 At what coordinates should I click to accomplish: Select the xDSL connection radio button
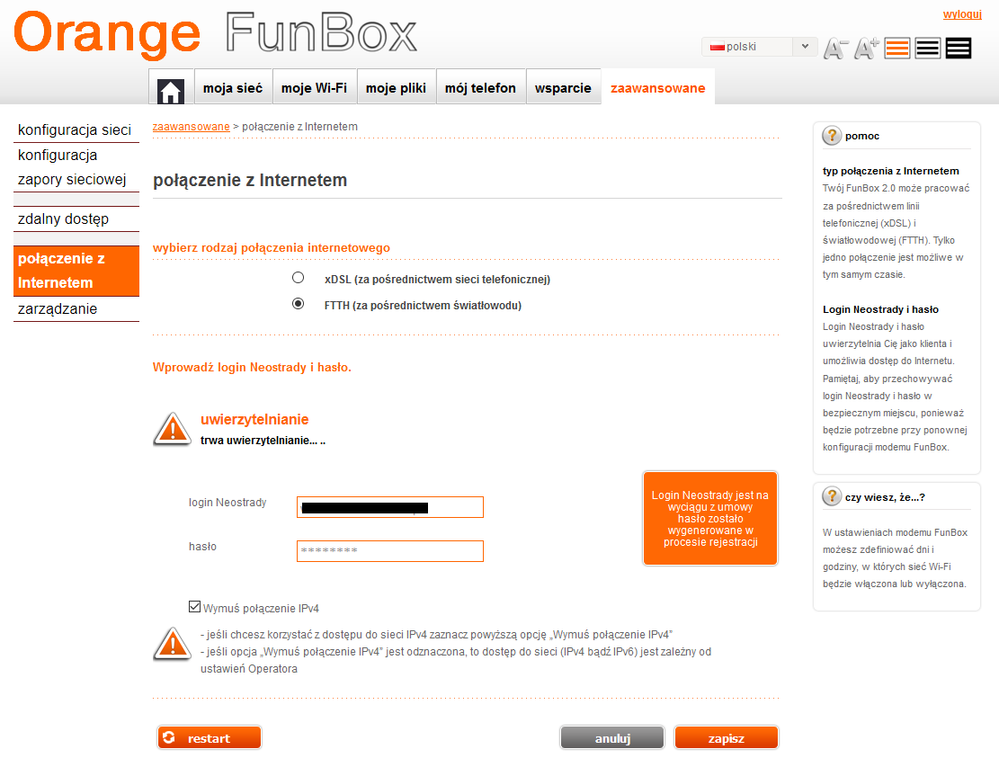(x=297, y=277)
